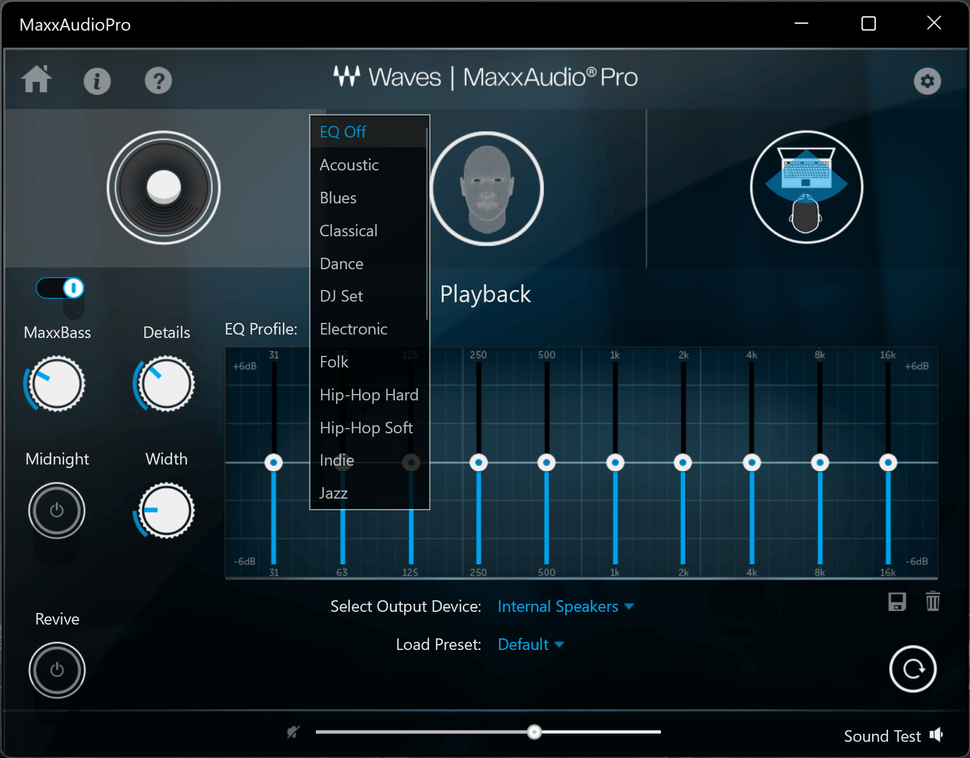The width and height of the screenshot is (970, 758).
Task: Choose the DJ Set EQ profile
Action: click(x=368, y=296)
